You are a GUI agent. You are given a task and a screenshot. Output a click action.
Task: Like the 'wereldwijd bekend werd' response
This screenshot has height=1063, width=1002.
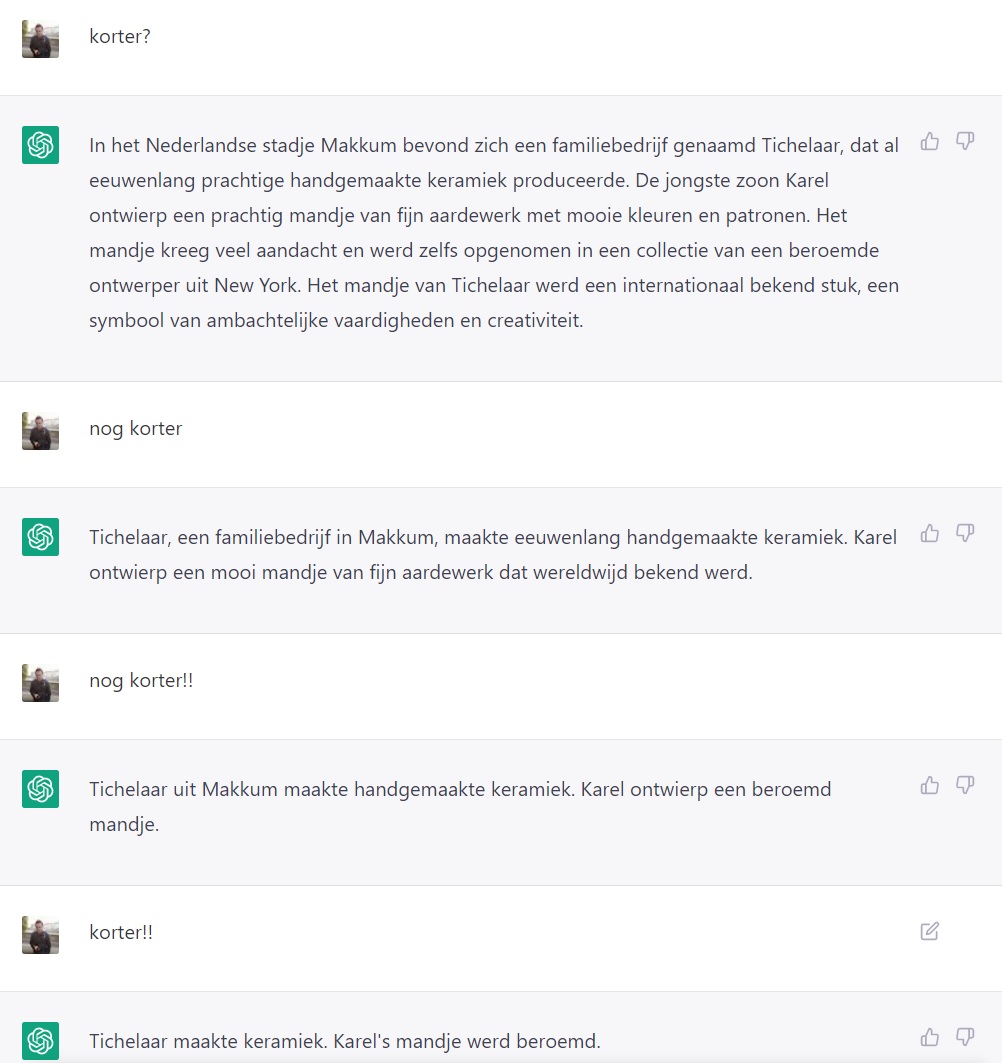tap(930, 533)
